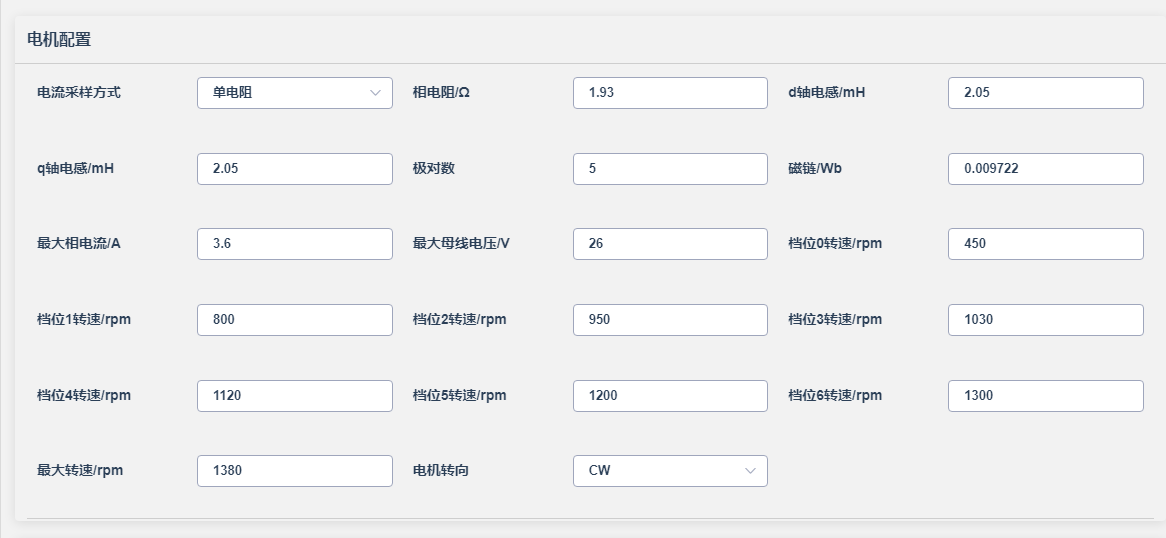This screenshot has height=538, width=1166.
Task: Click the 电流采样方式 label
Action: tap(79, 93)
